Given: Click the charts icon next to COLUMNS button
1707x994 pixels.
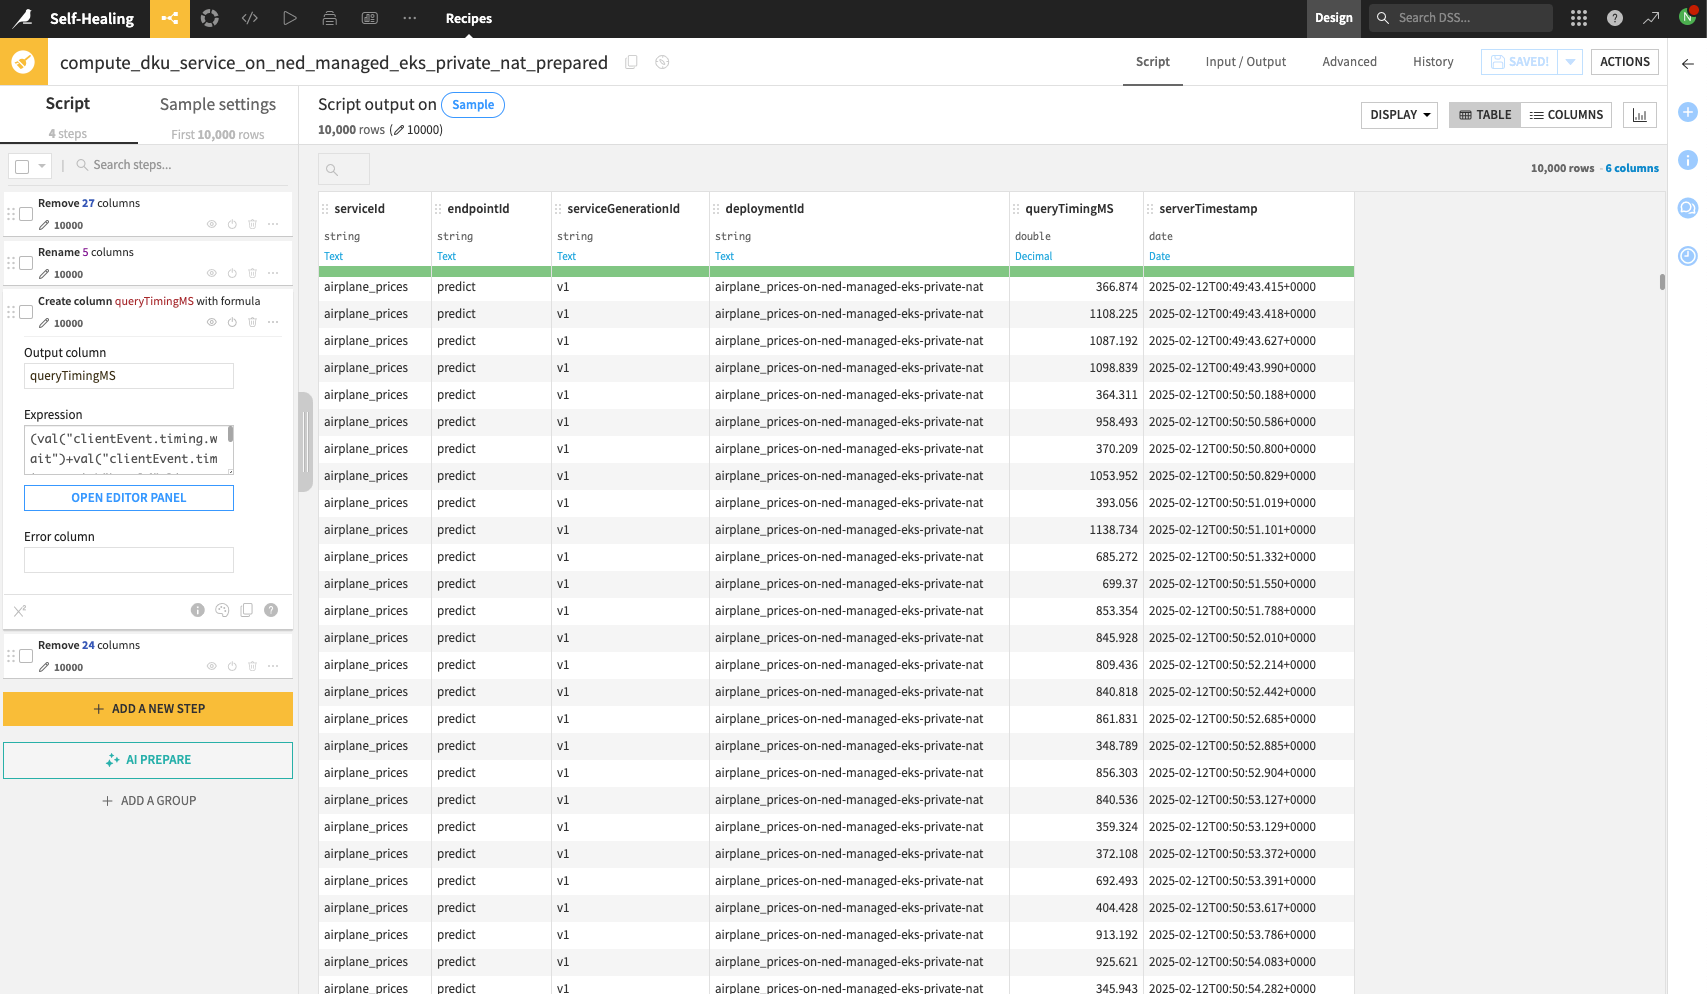Looking at the screenshot, I should pos(1639,114).
